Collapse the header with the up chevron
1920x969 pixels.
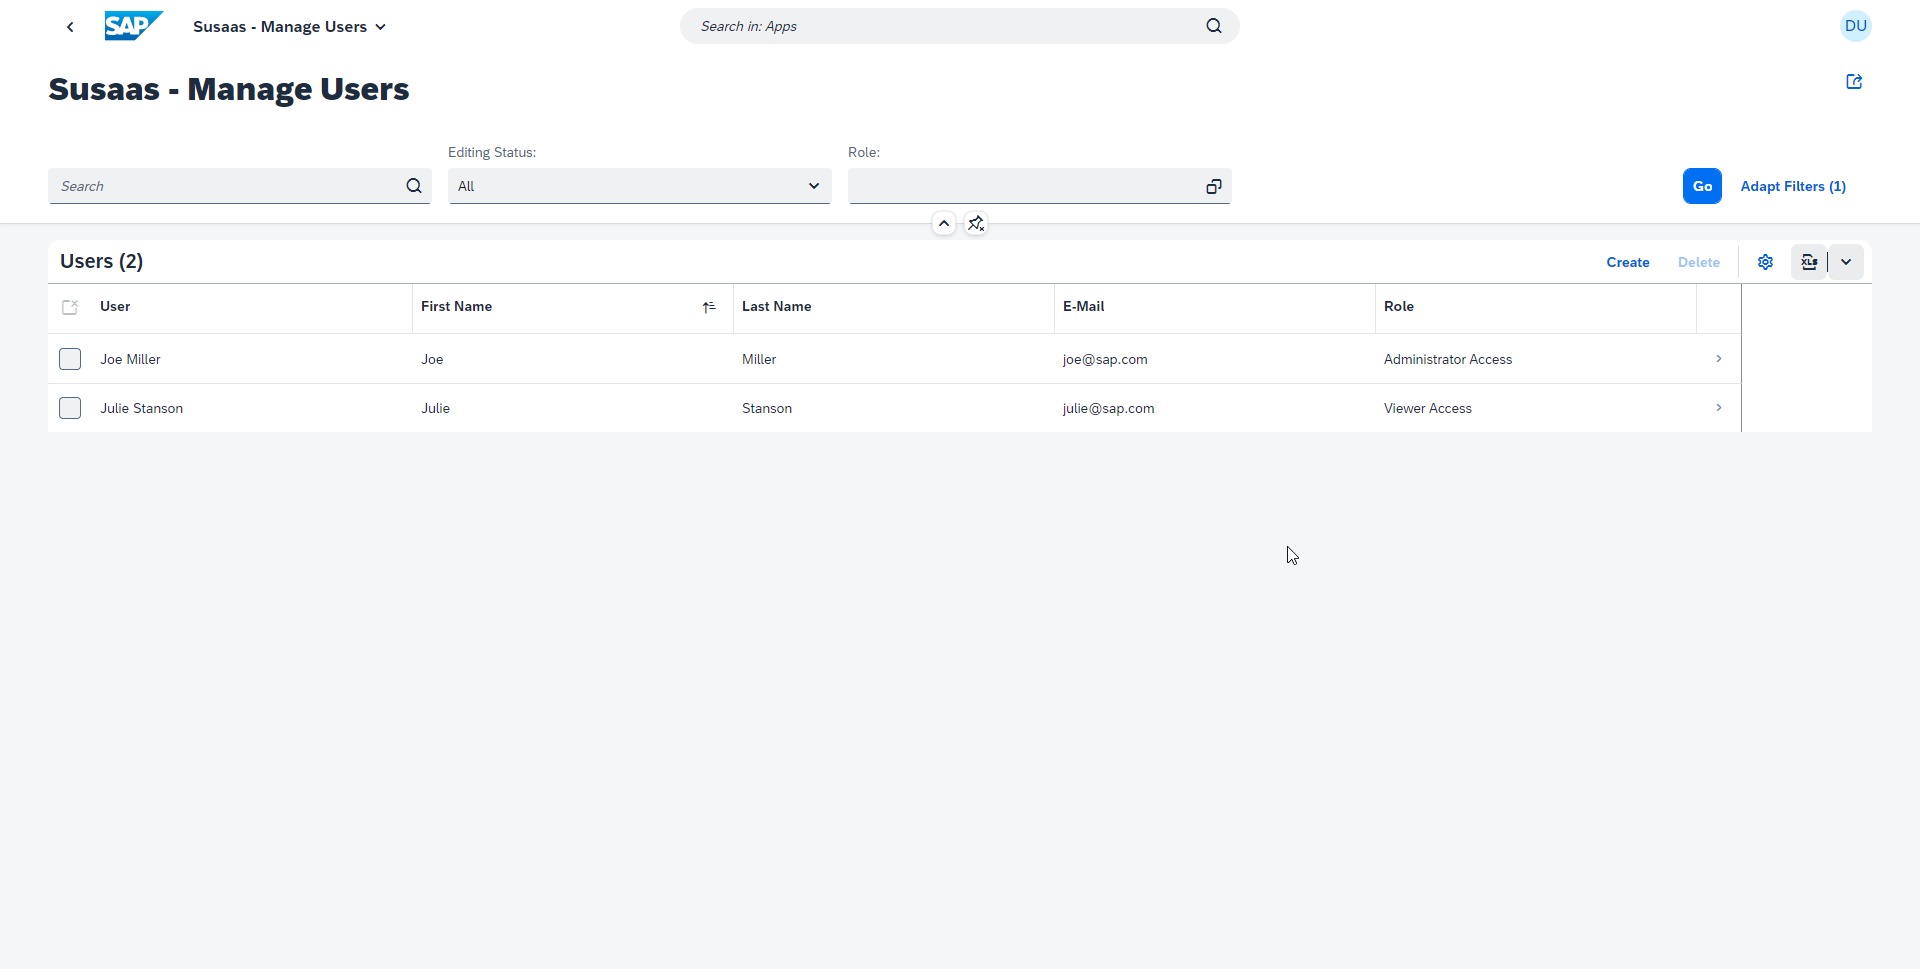click(x=944, y=223)
